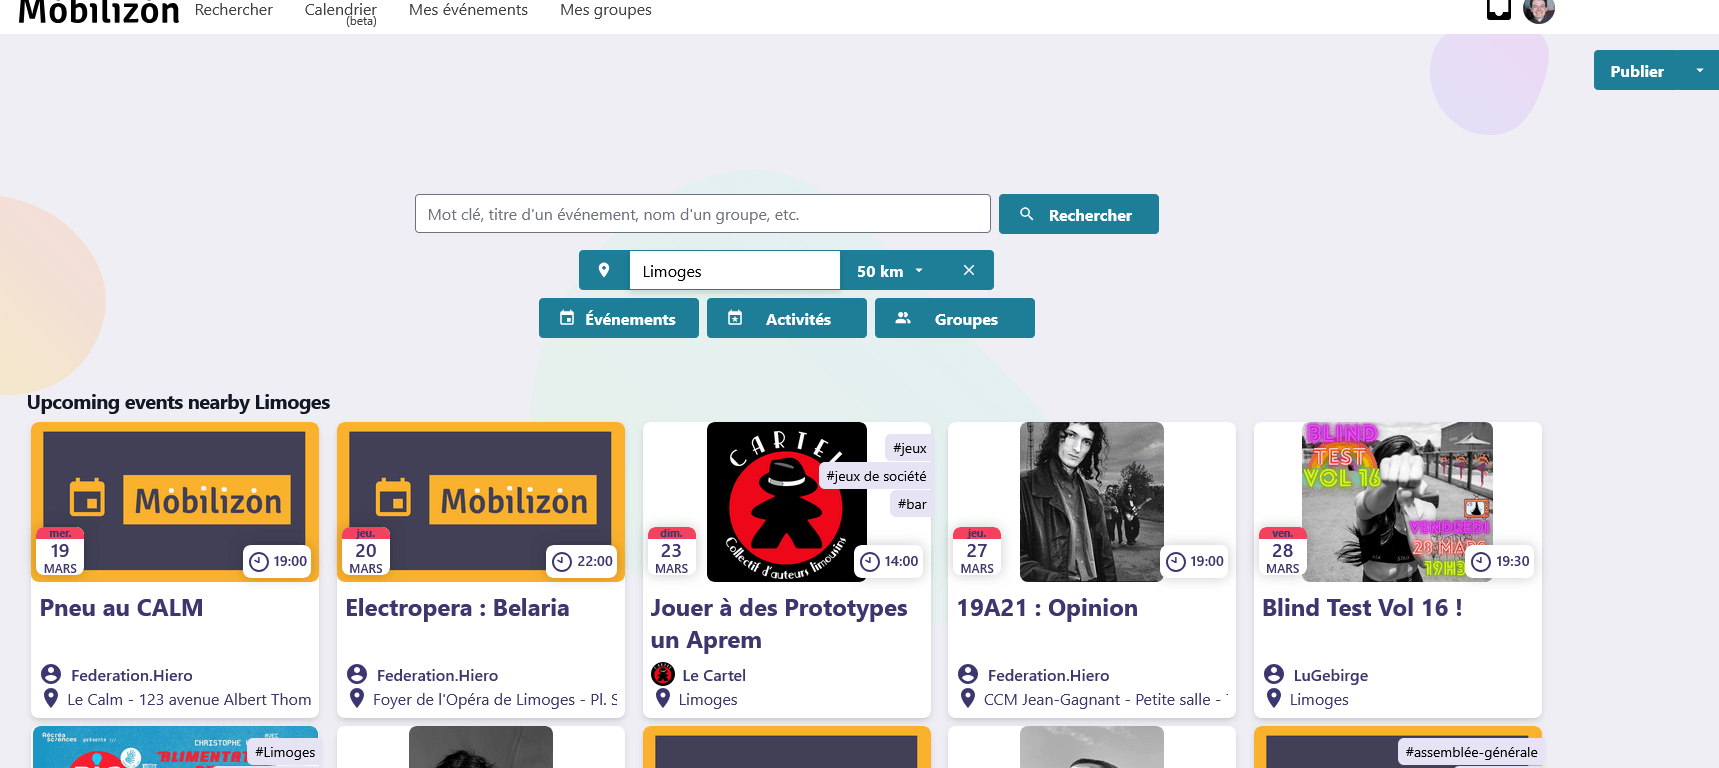Click the 19:00 time badge on Pneu au CALM
This screenshot has height=768, width=1719.
pyautogui.click(x=278, y=561)
